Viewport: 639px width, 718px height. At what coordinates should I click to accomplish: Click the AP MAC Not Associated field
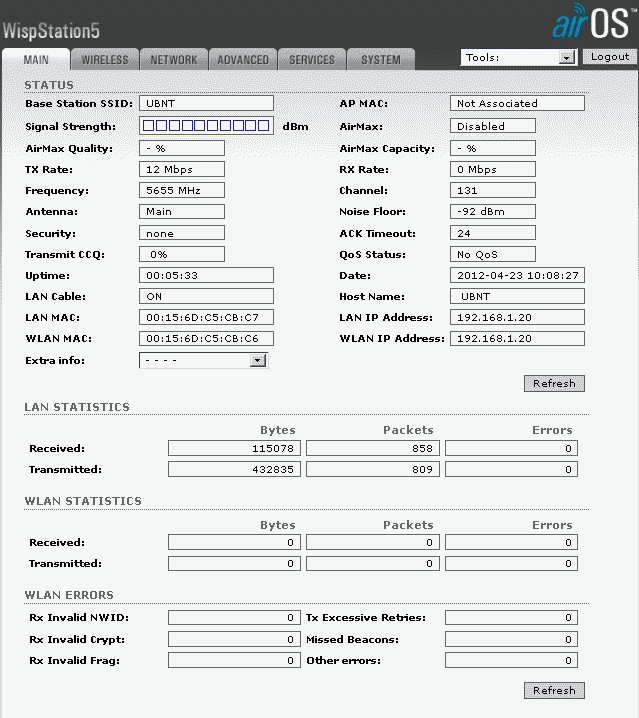pyautogui.click(x=517, y=103)
